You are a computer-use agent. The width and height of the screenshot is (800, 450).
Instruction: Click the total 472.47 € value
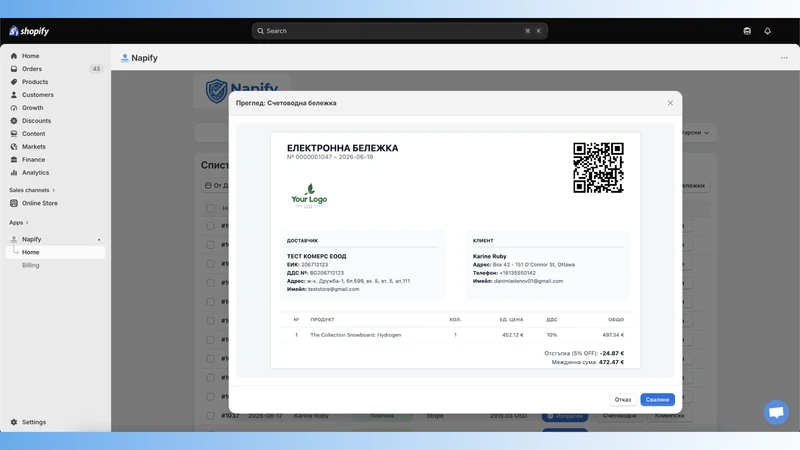[x=611, y=362]
